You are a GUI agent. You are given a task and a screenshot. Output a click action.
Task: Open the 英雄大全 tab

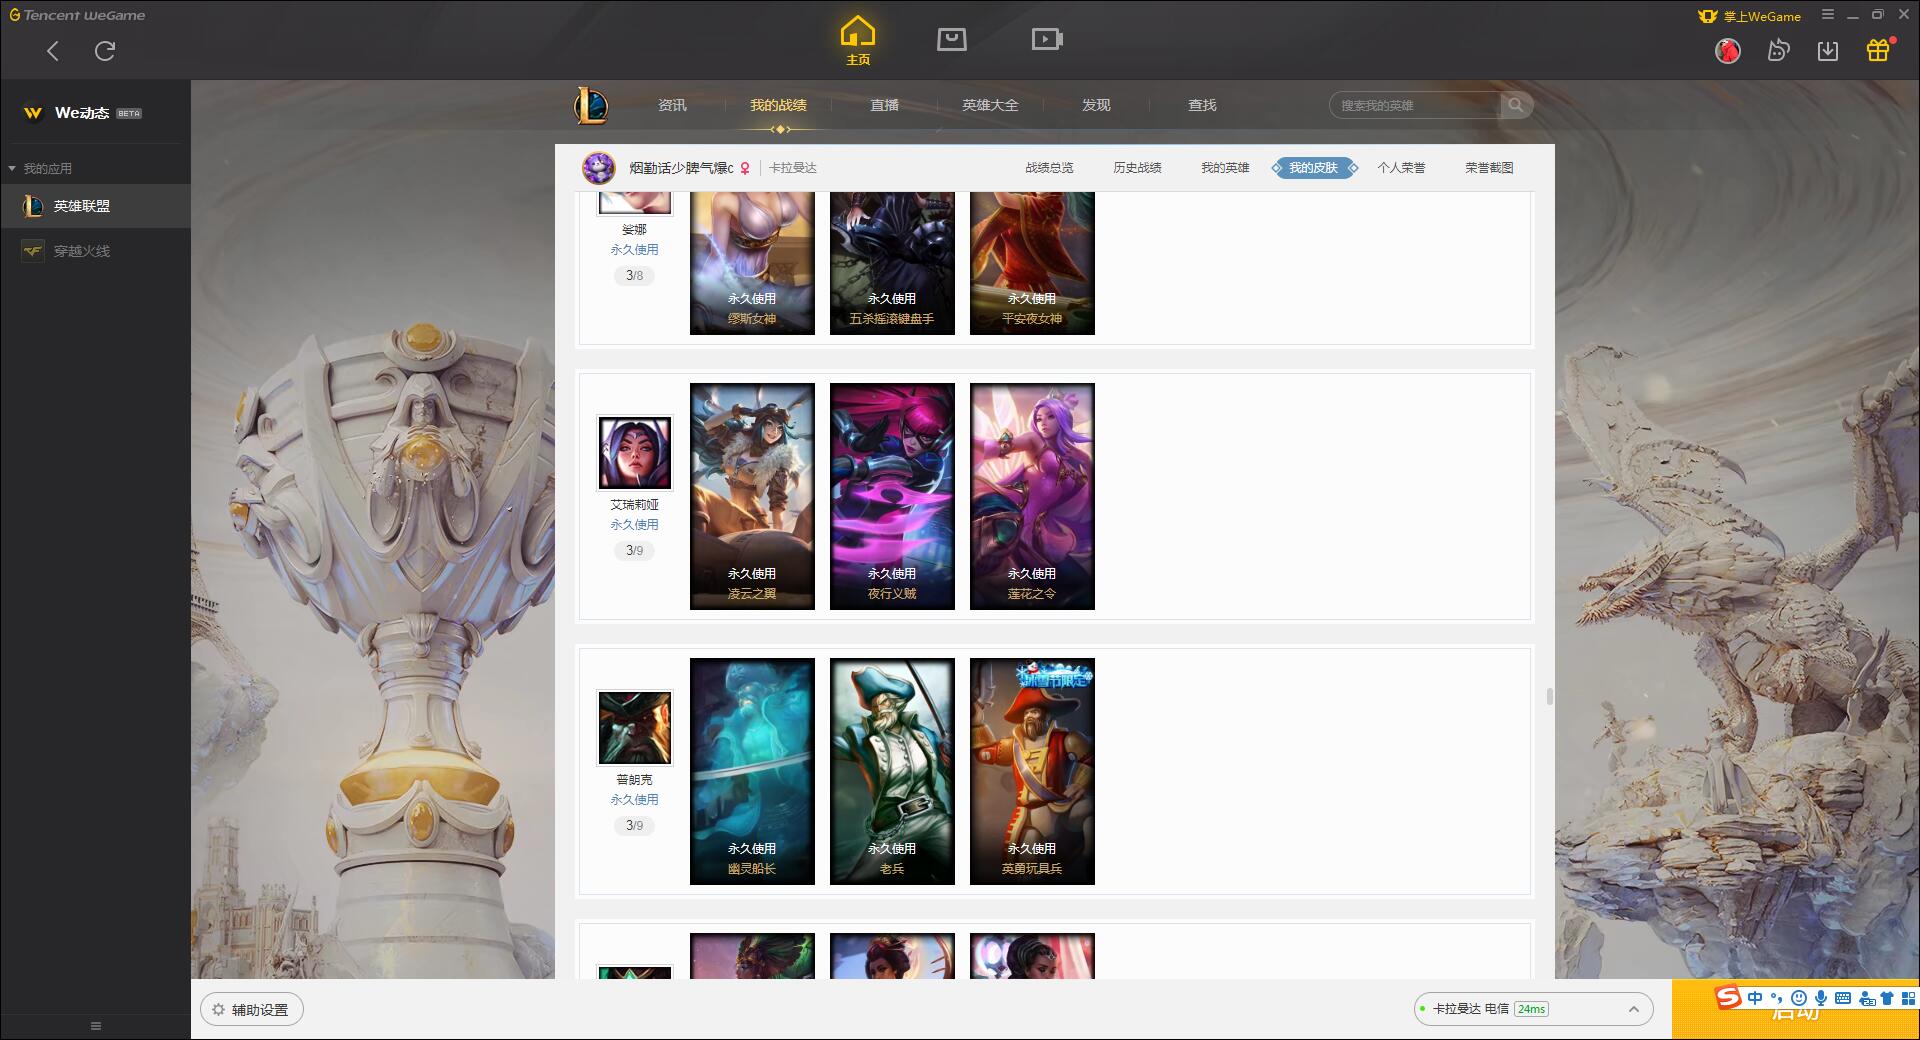[x=990, y=105]
